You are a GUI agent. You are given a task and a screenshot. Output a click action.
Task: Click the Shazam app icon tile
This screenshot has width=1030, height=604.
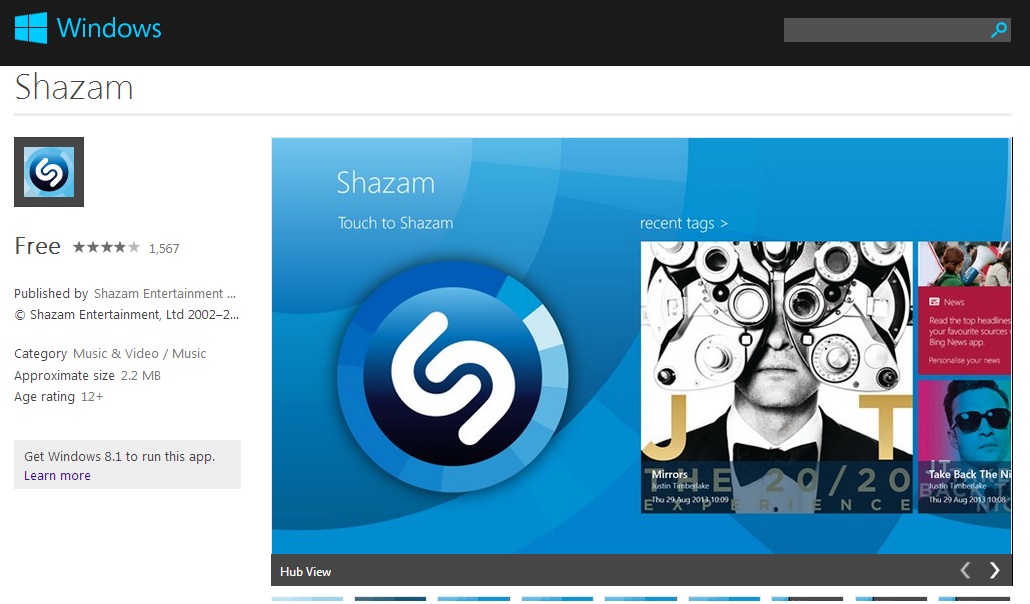click(49, 172)
